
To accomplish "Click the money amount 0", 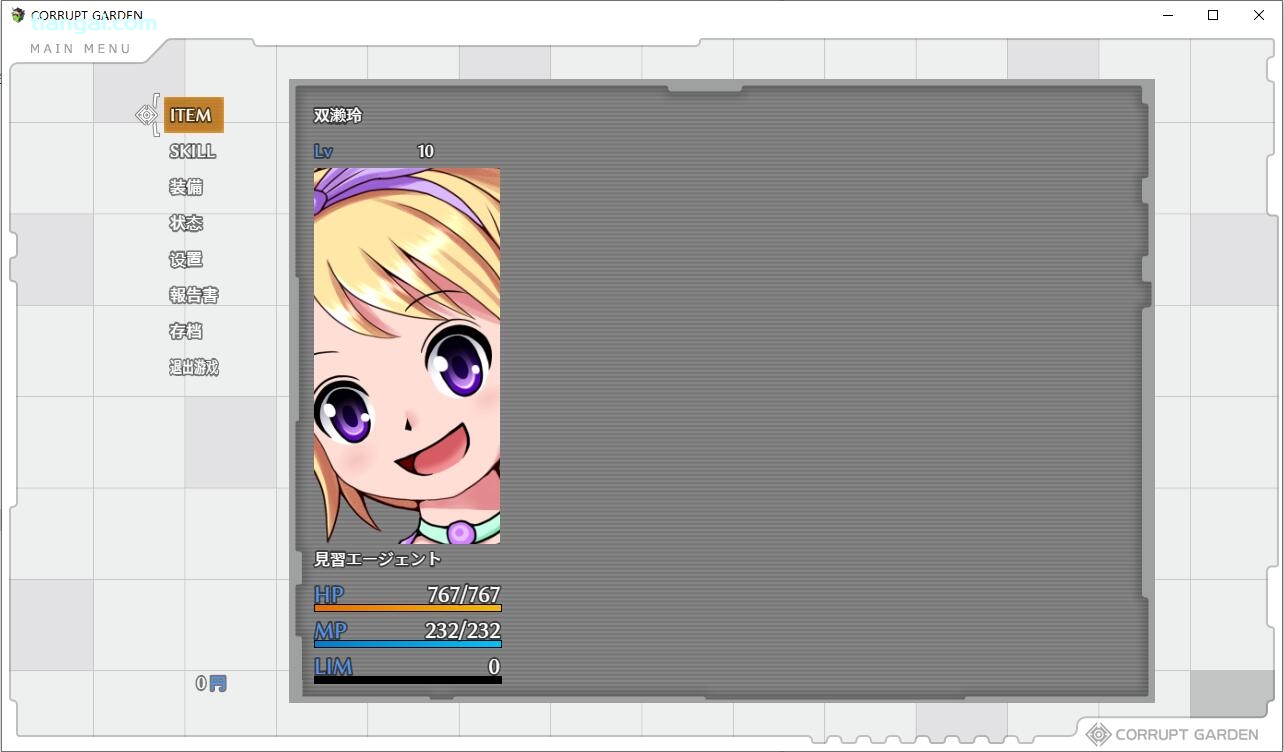I will pyautogui.click(x=201, y=684).
